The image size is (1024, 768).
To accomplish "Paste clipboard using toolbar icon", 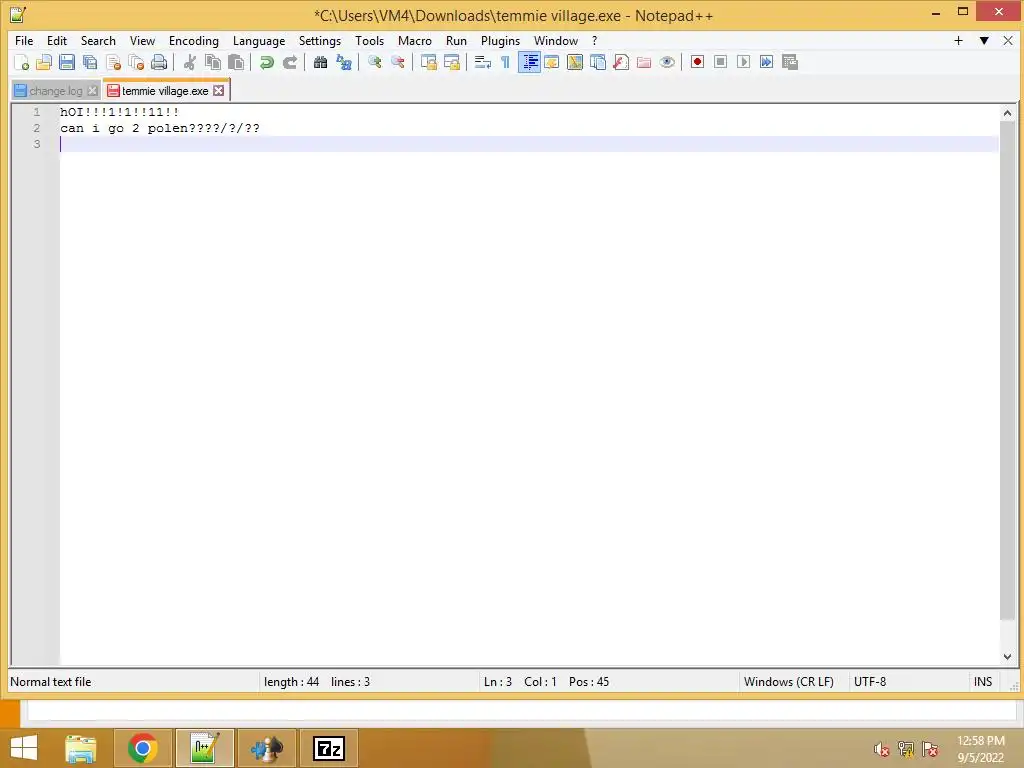I will tap(236, 62).
